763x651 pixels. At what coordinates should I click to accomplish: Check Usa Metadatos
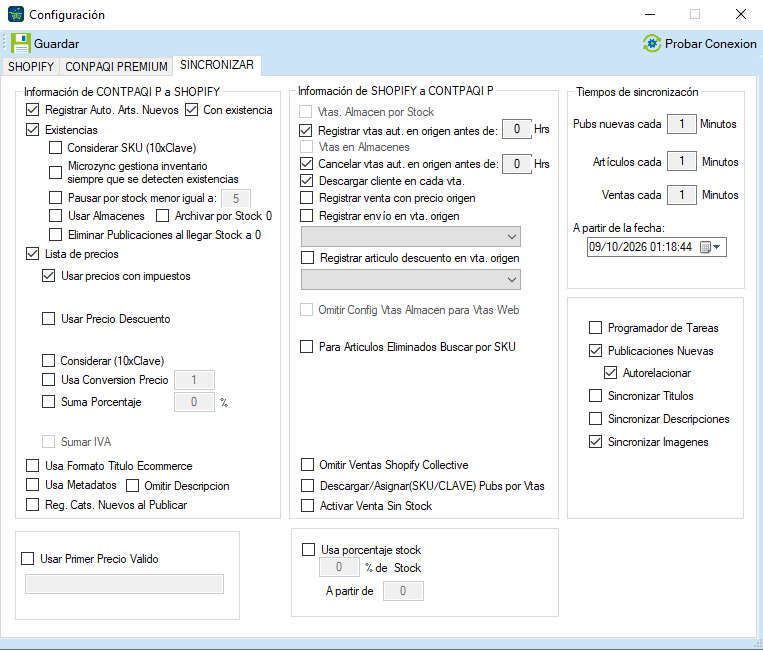pyautogui.click(x=33, y=485)
